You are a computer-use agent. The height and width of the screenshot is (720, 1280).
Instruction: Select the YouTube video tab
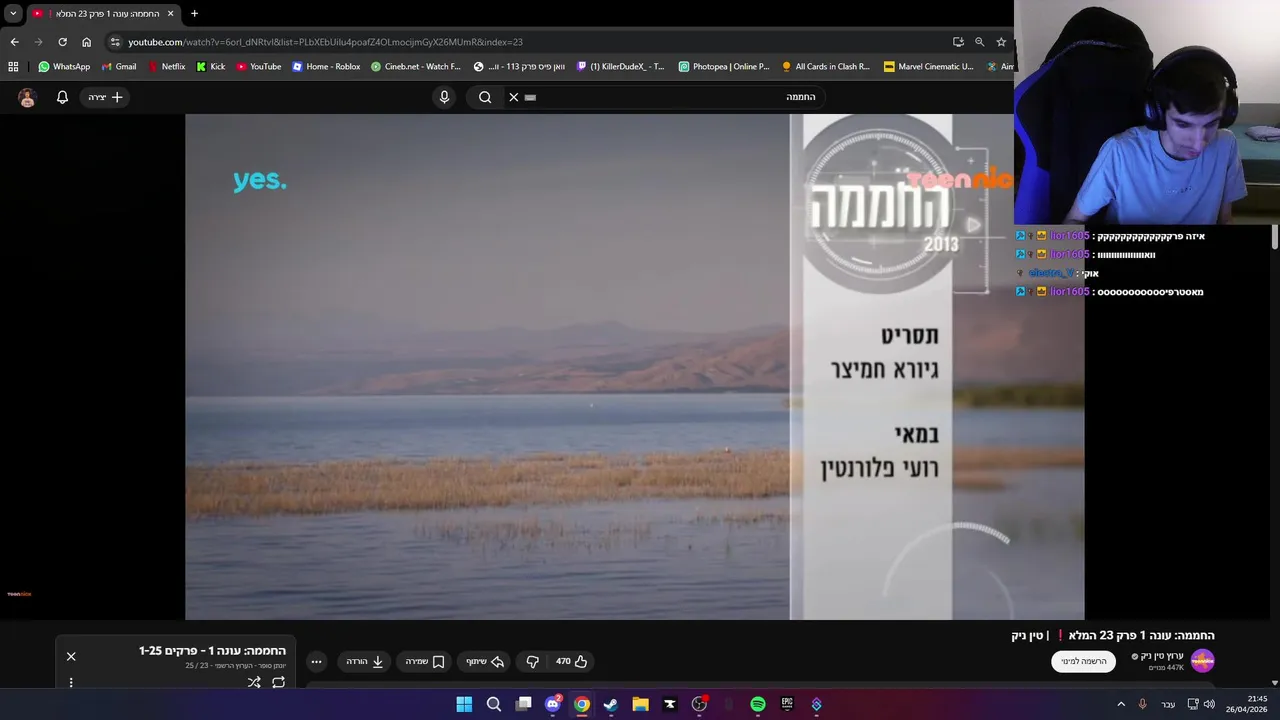tap(103, 14)
